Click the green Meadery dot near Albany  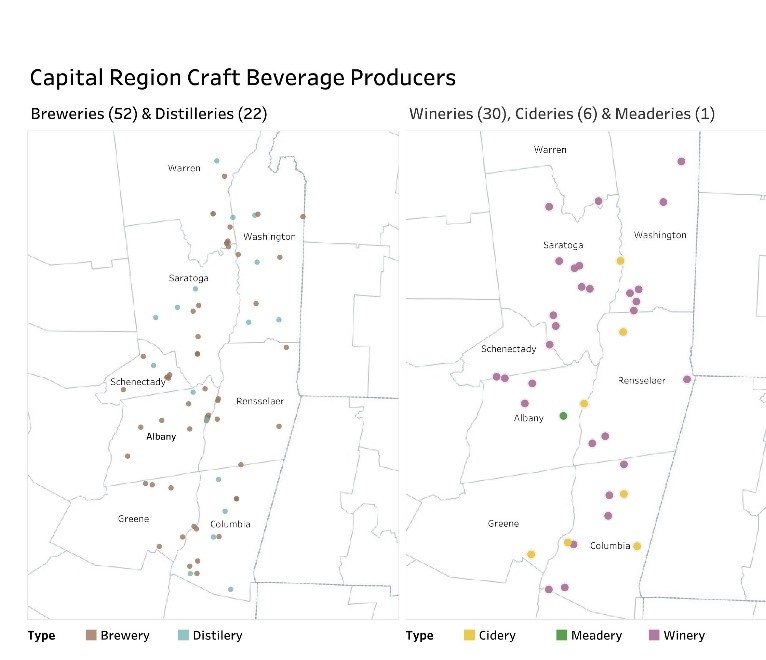(x=563, y=415)
